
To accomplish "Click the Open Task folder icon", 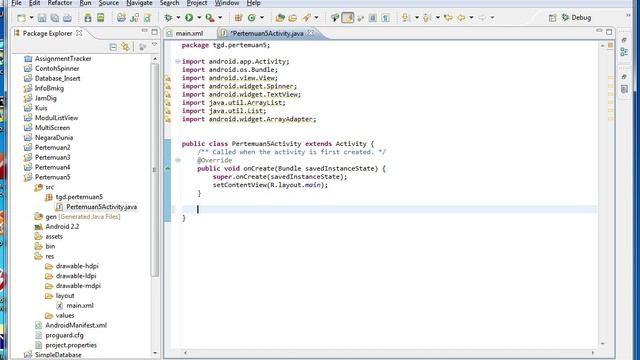I will [x=293, y=18].
